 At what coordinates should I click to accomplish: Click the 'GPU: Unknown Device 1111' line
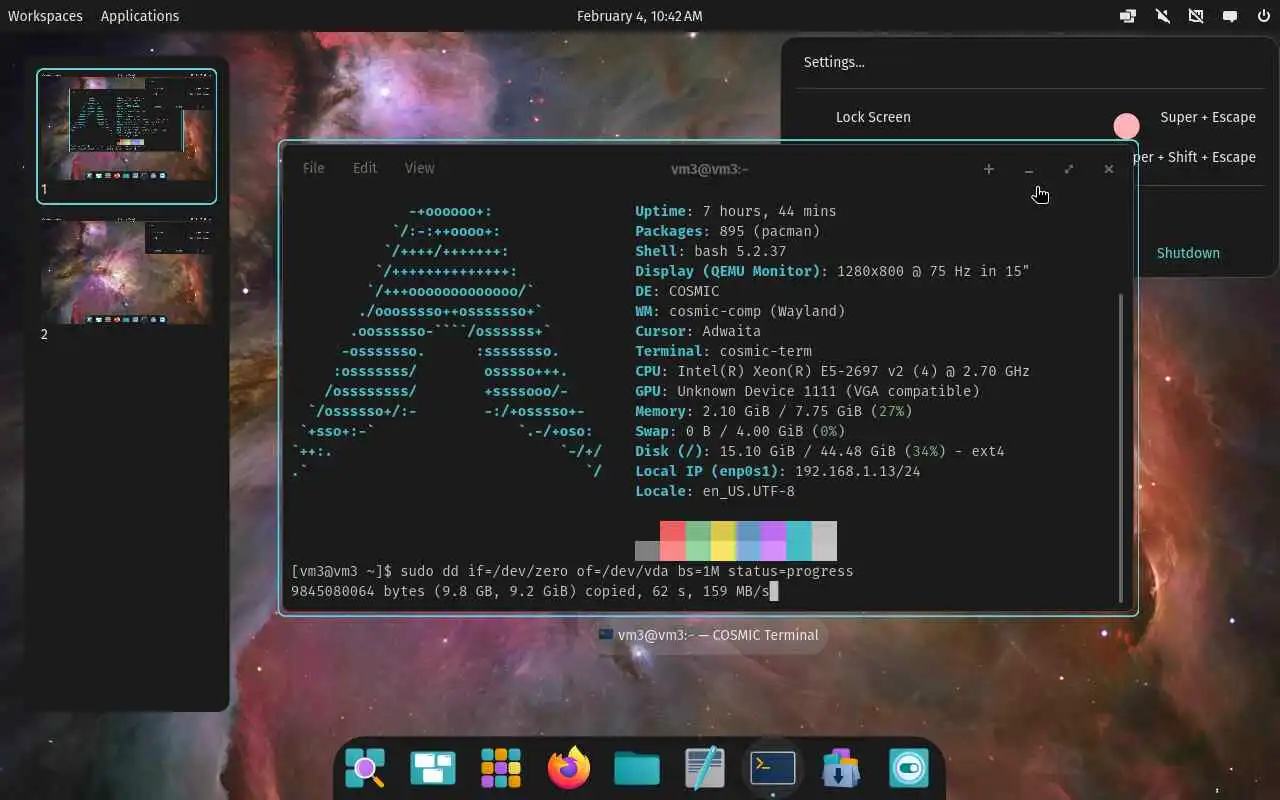[x=807, y=391]
